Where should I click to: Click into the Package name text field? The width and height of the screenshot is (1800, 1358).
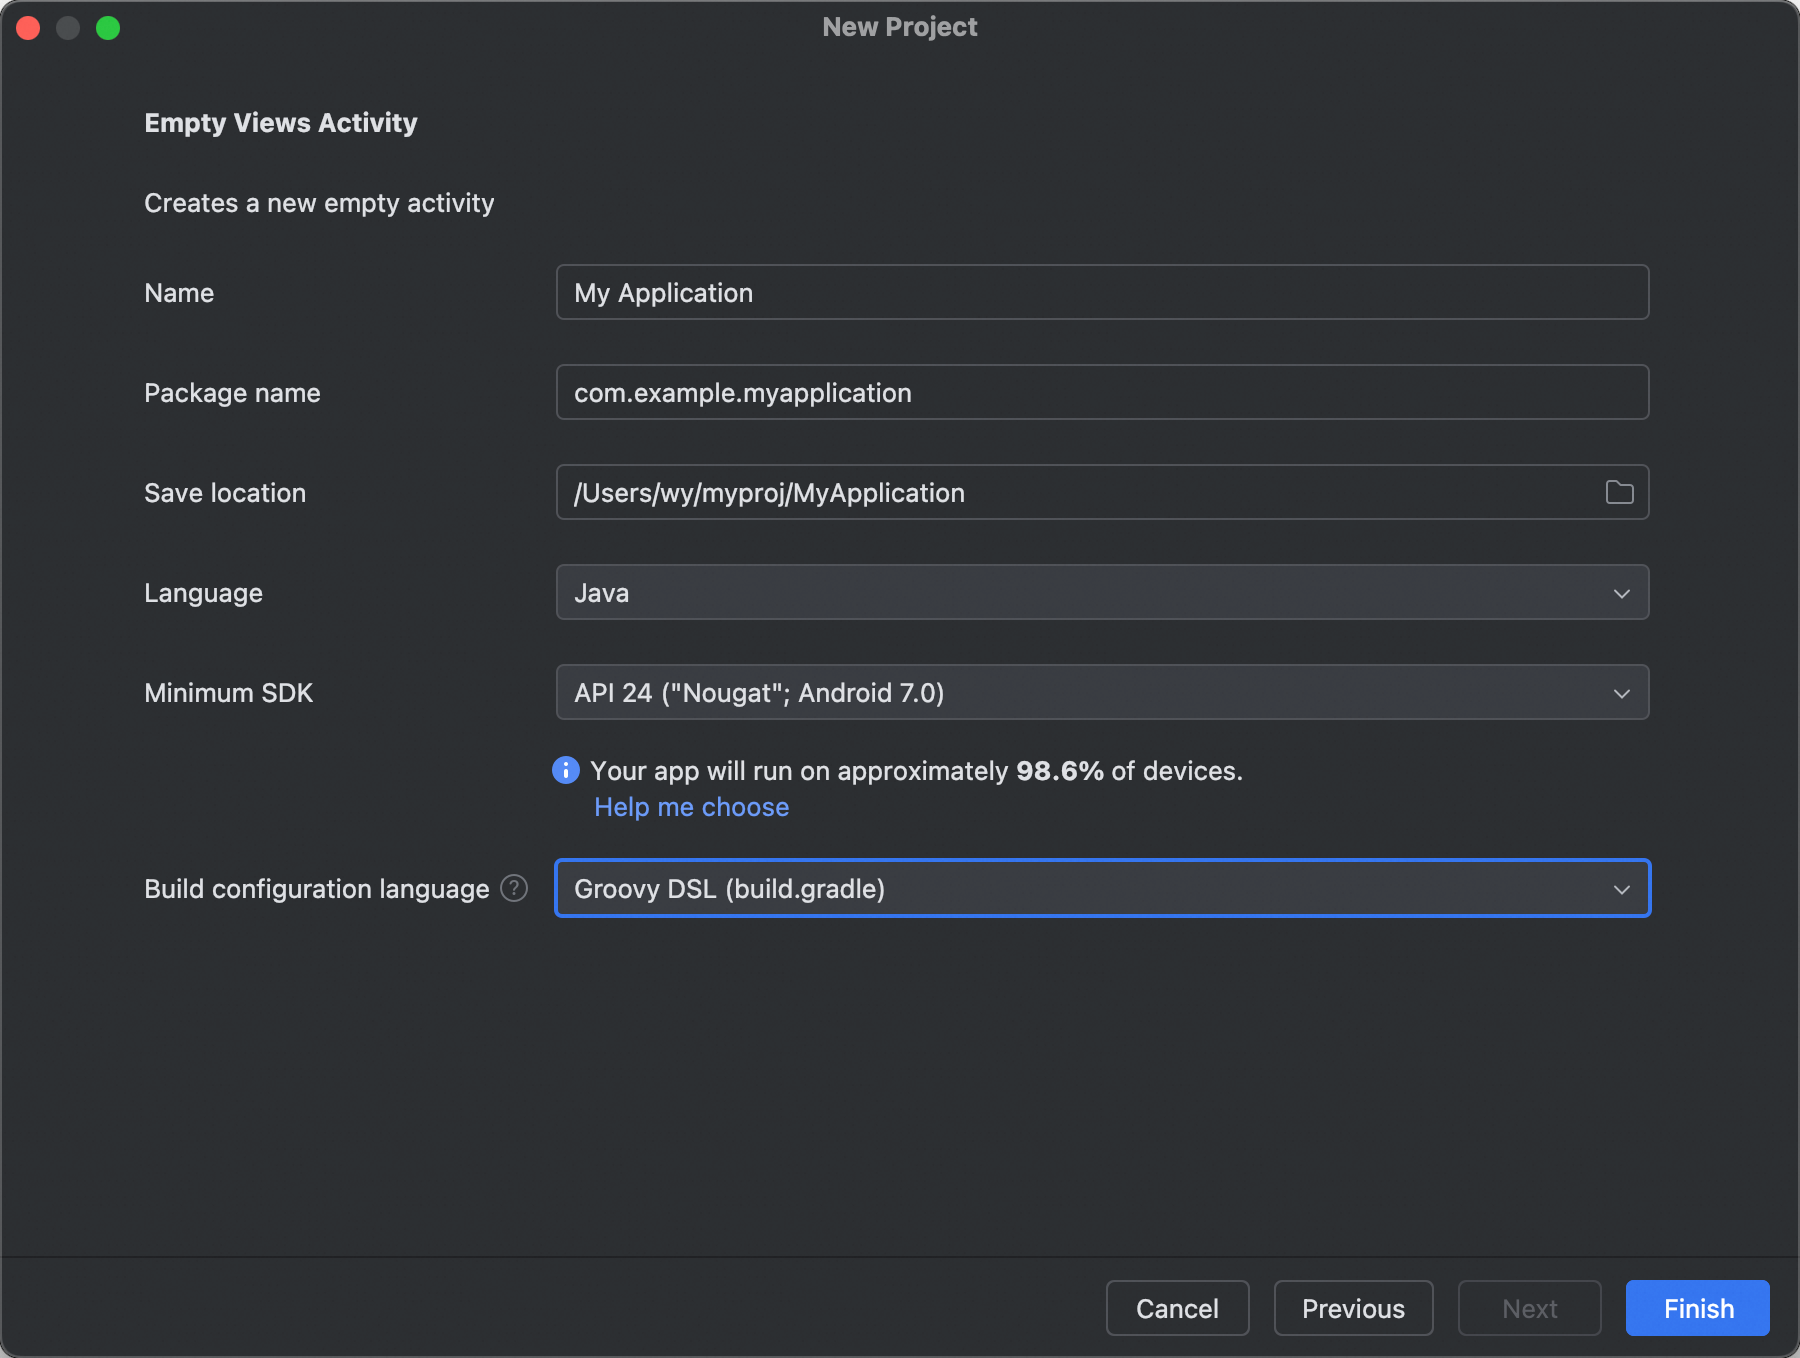point(1100,392)
